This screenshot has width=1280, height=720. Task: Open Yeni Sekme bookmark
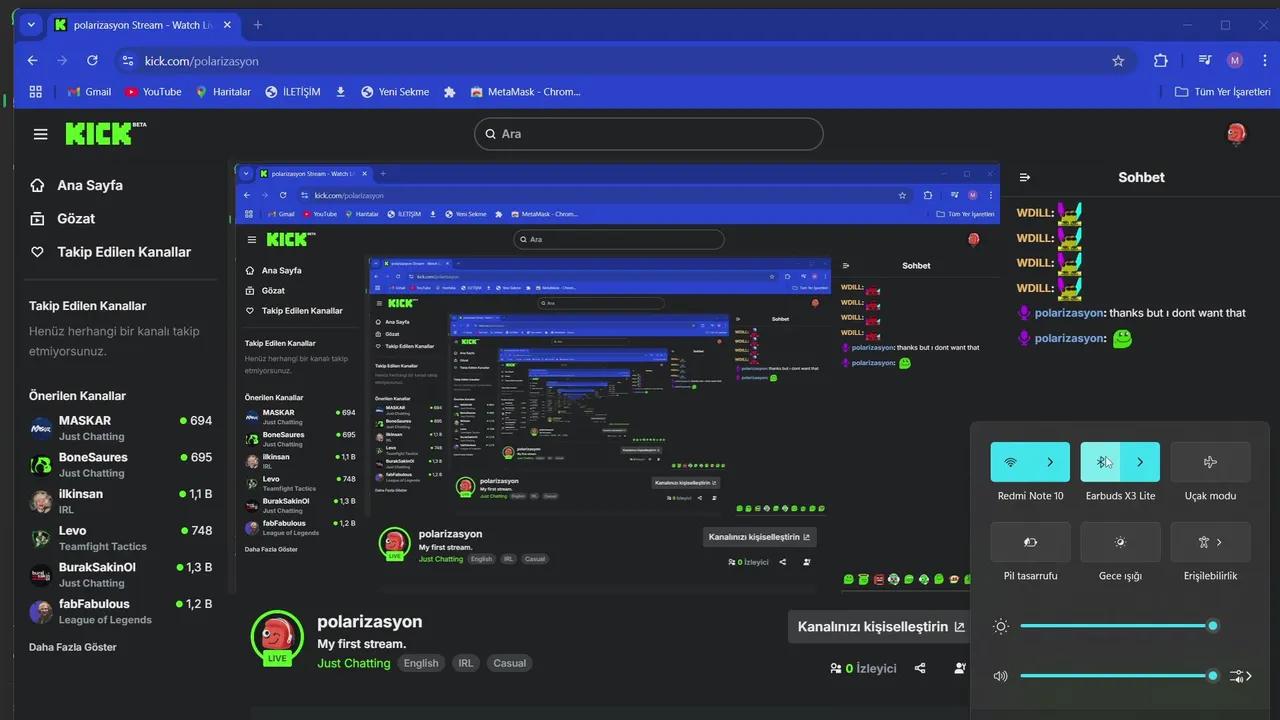pyautogui.click(x=395, y=92)
